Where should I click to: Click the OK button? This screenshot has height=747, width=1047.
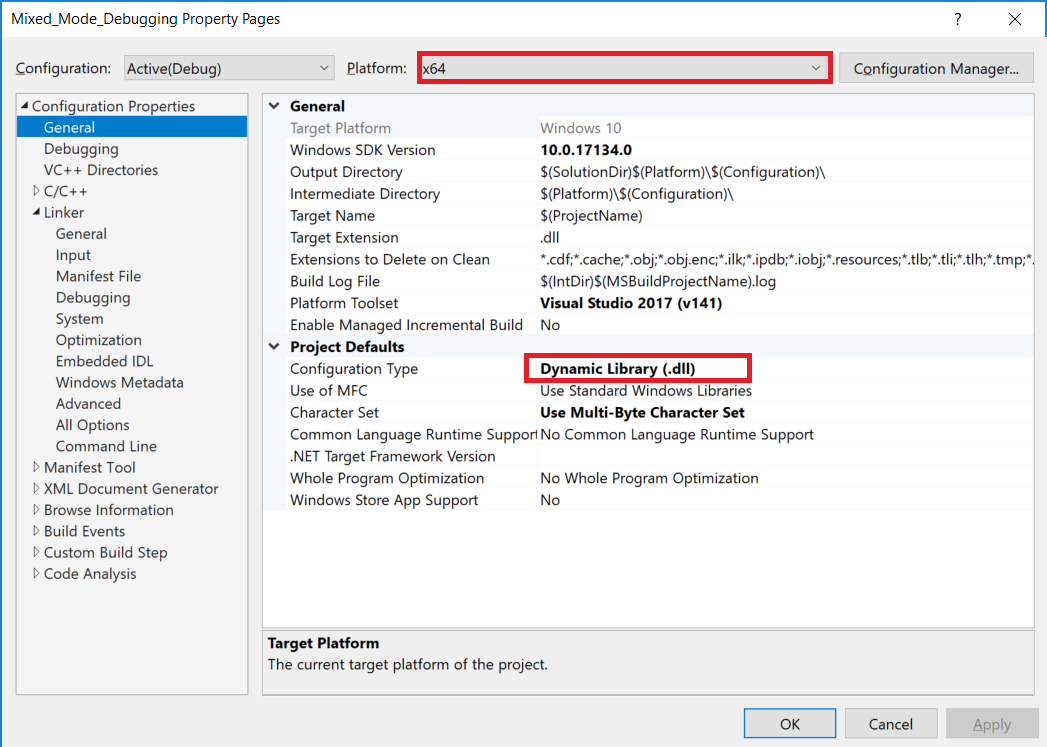coord(789,723)
